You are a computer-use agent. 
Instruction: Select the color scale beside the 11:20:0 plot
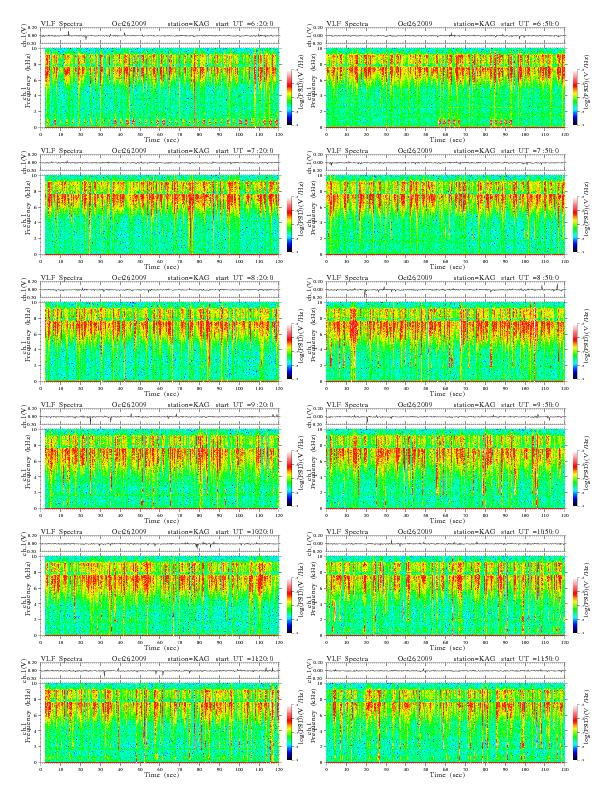tap(289, 732)
